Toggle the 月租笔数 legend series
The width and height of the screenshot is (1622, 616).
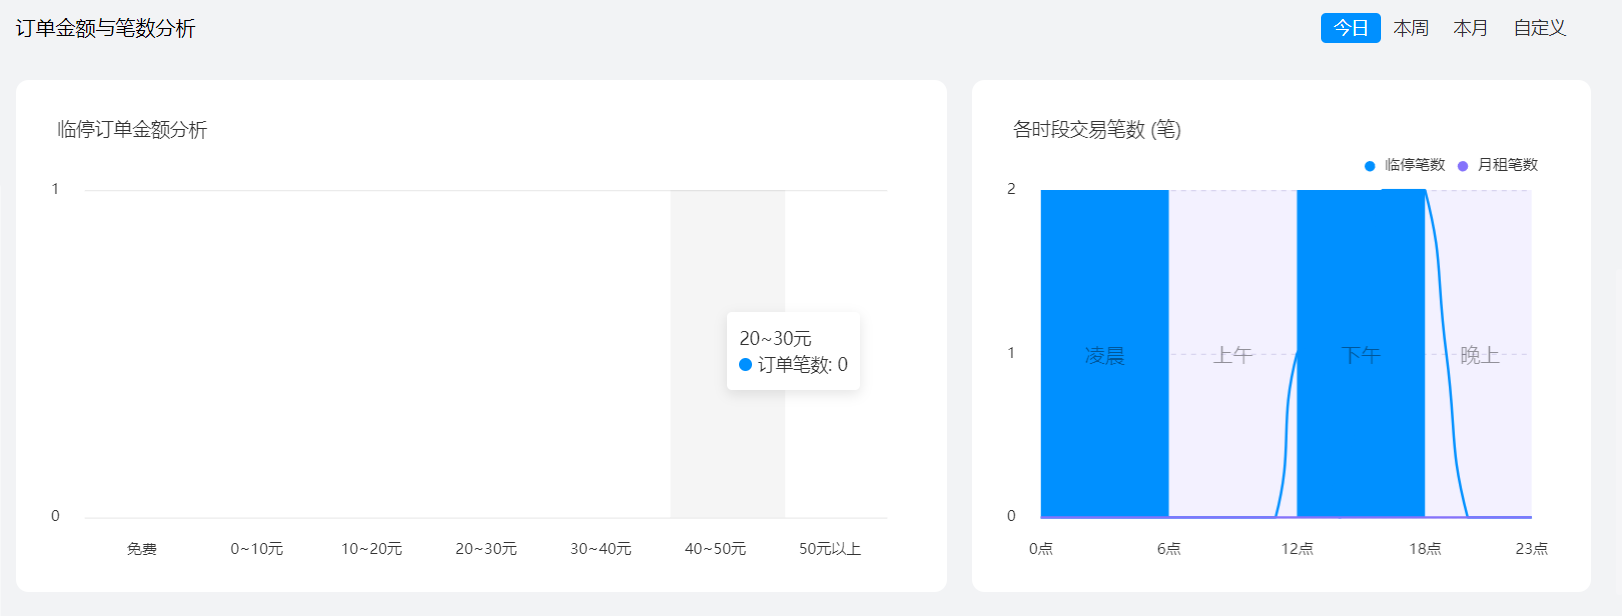1507,165
